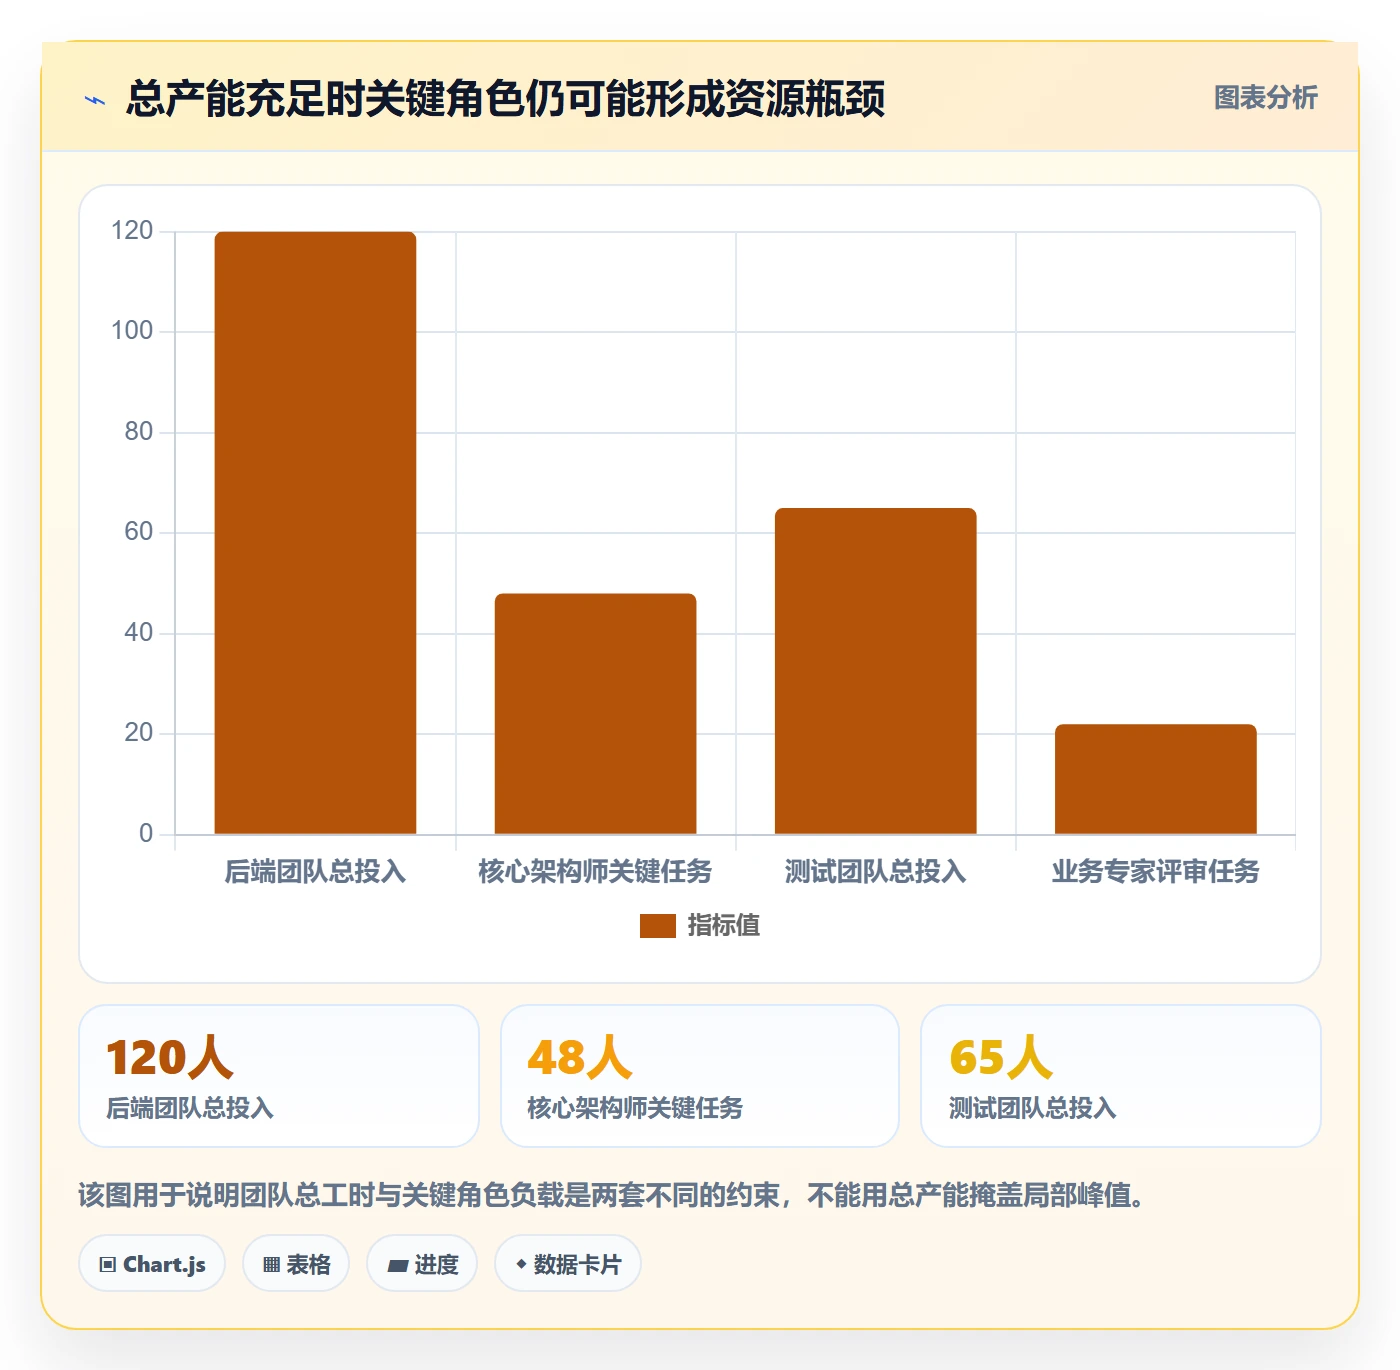
Task: Click the 测试团队总投入 bar in chart
Action: (875, 671)
